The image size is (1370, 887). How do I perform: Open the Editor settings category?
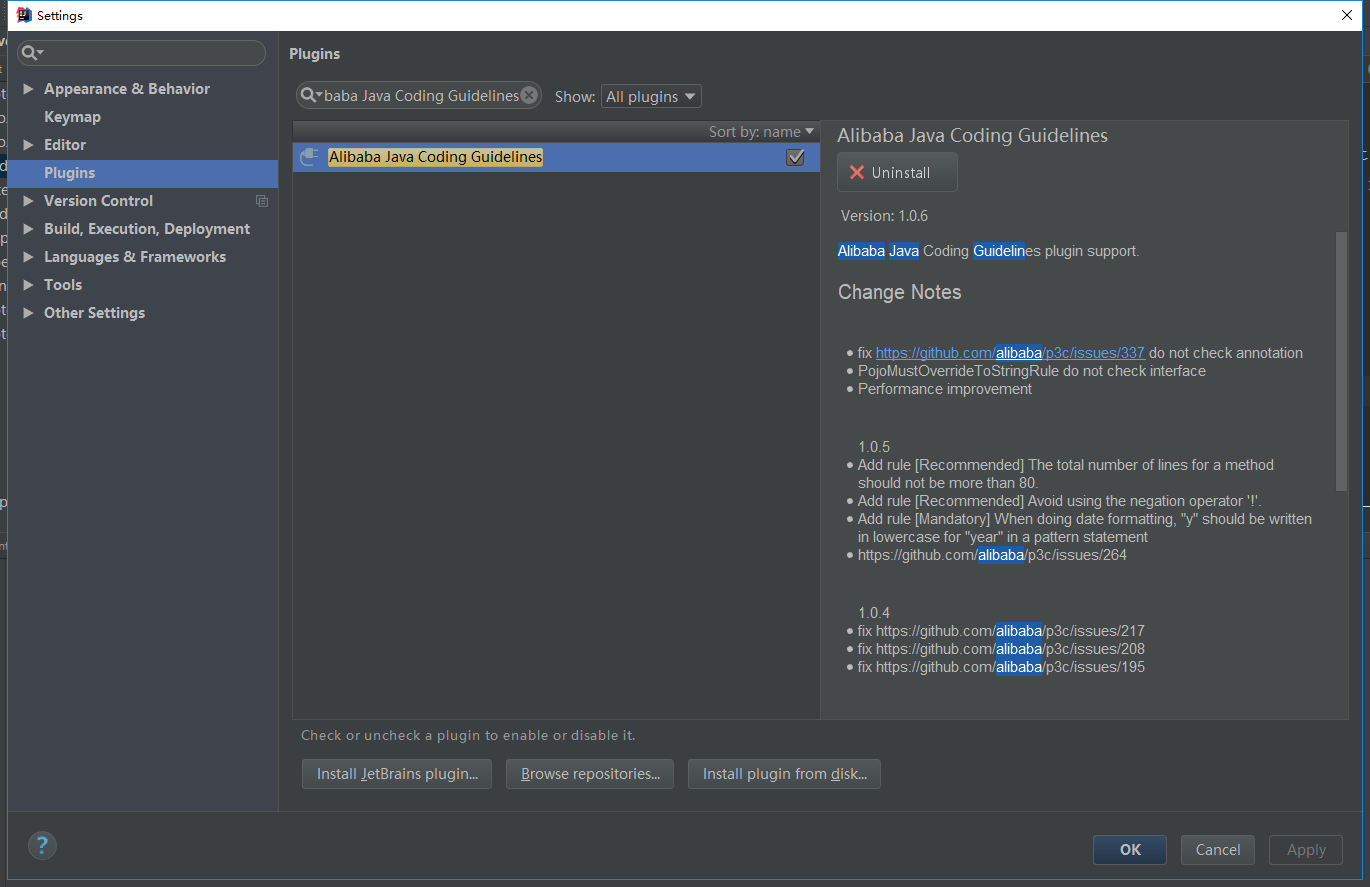(65, 145)
